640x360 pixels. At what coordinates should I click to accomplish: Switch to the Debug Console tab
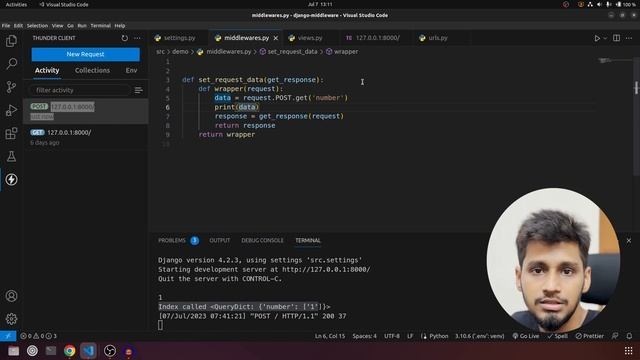pyautogui.click(x=262, y=240)
